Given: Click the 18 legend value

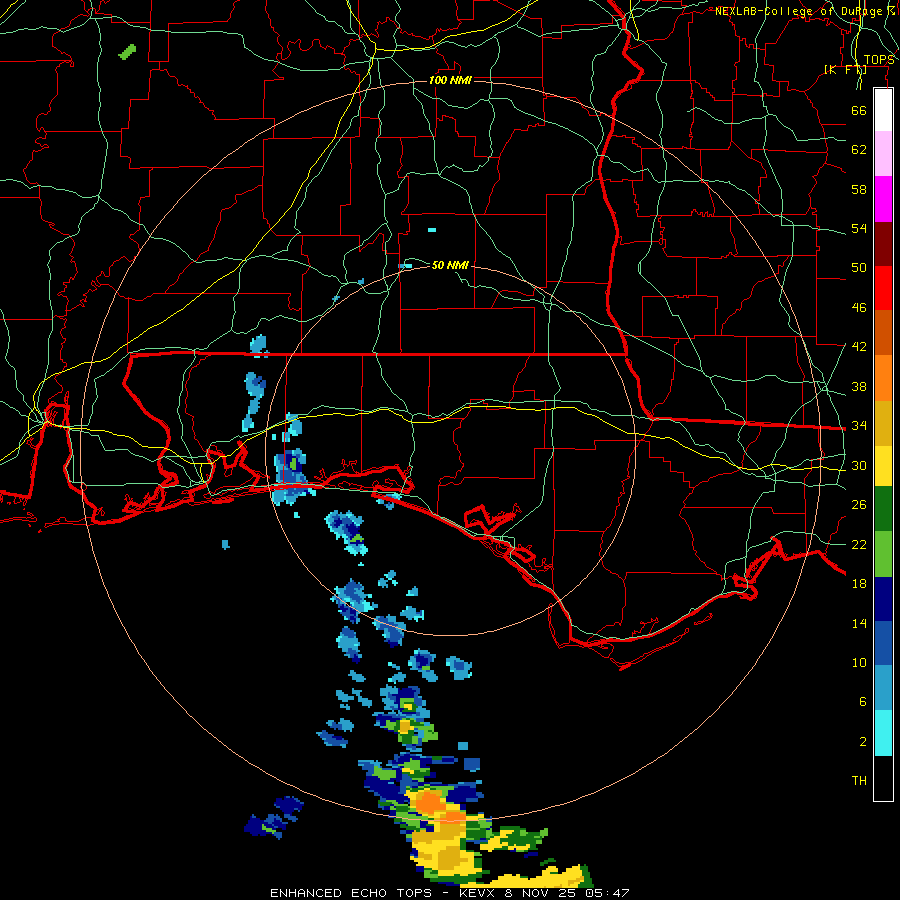Looking at the screenshot, I should point(859,583).
